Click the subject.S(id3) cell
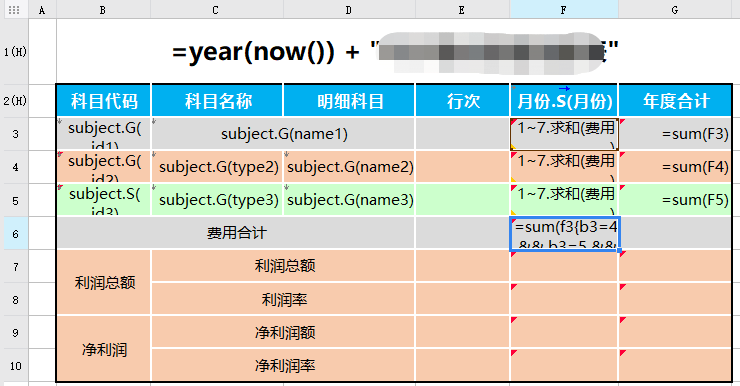The height and width of the screenshot is (386, 740). (x=104, y=200)
